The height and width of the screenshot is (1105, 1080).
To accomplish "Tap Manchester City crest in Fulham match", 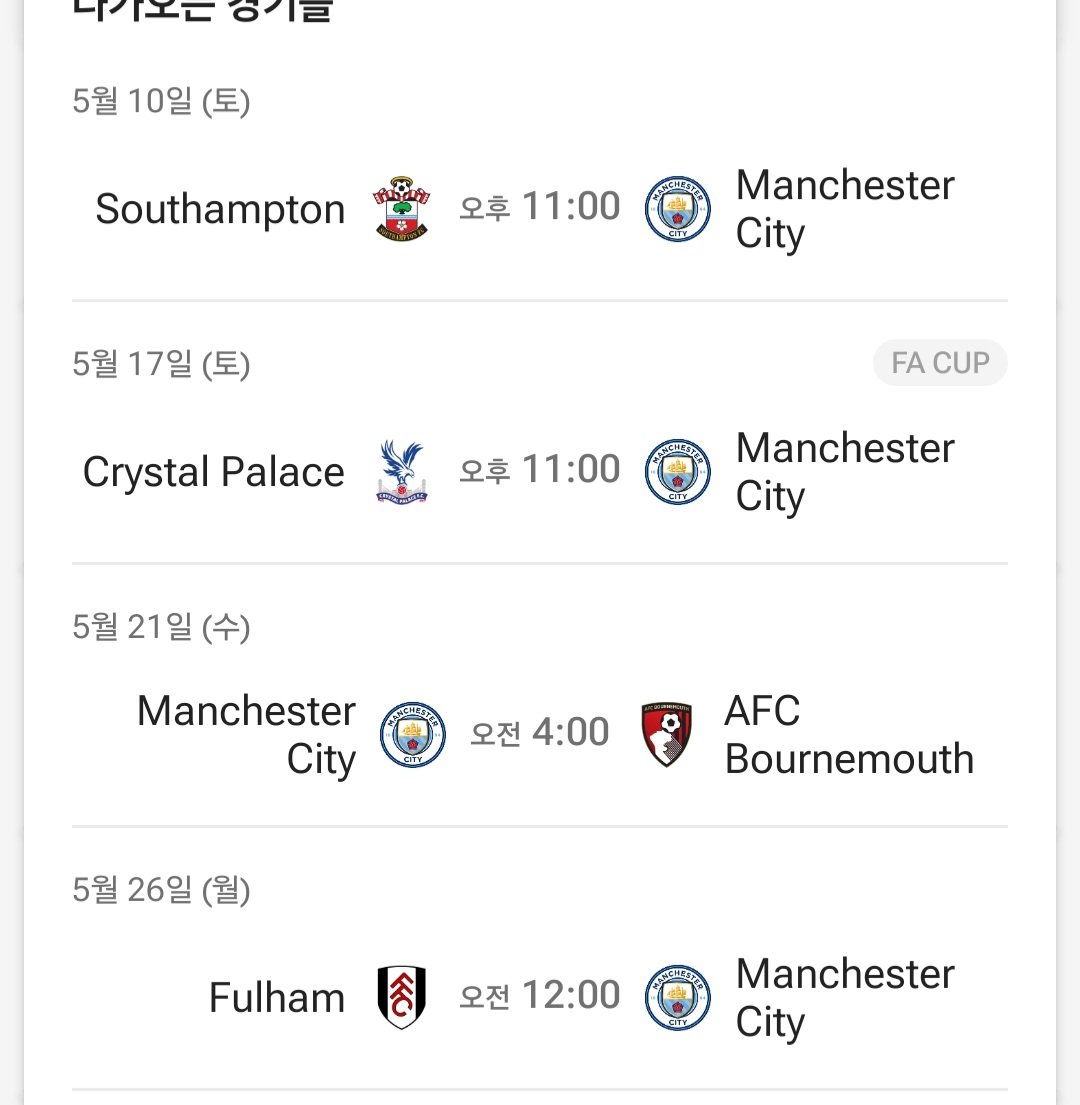I will 678,997.
